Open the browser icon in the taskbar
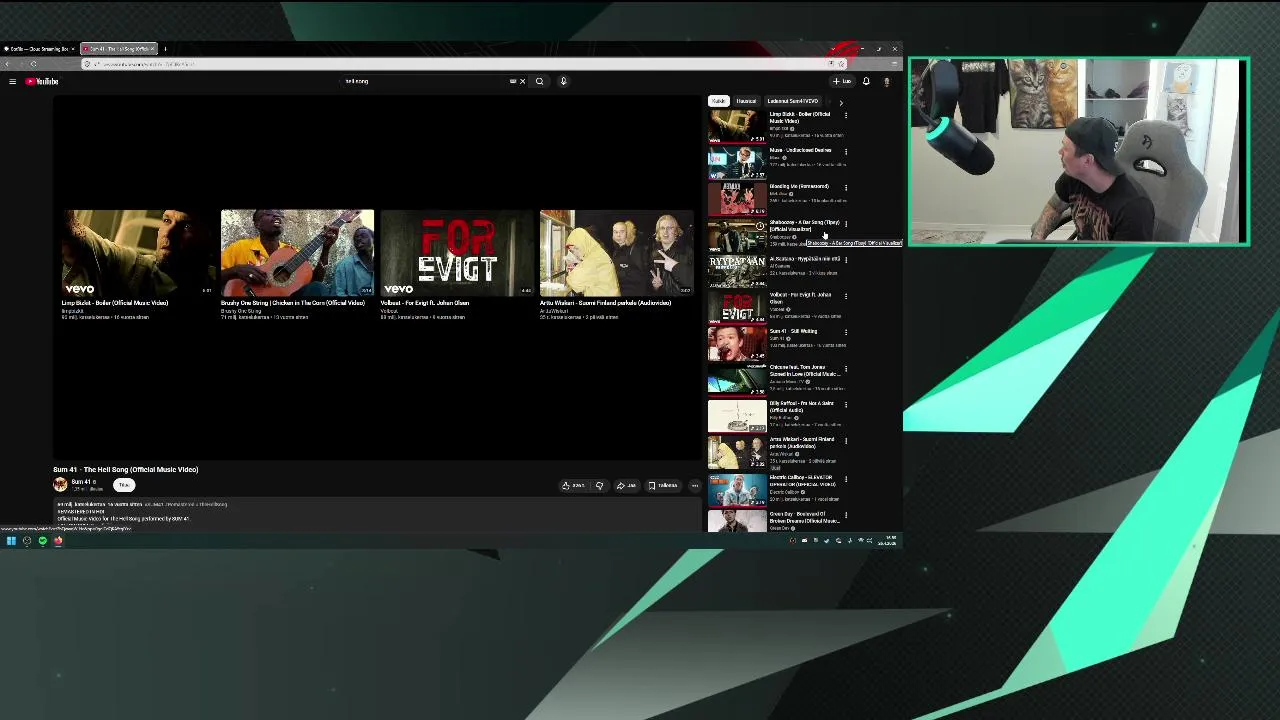This screenshot has width=1280, height=720. 58,541
